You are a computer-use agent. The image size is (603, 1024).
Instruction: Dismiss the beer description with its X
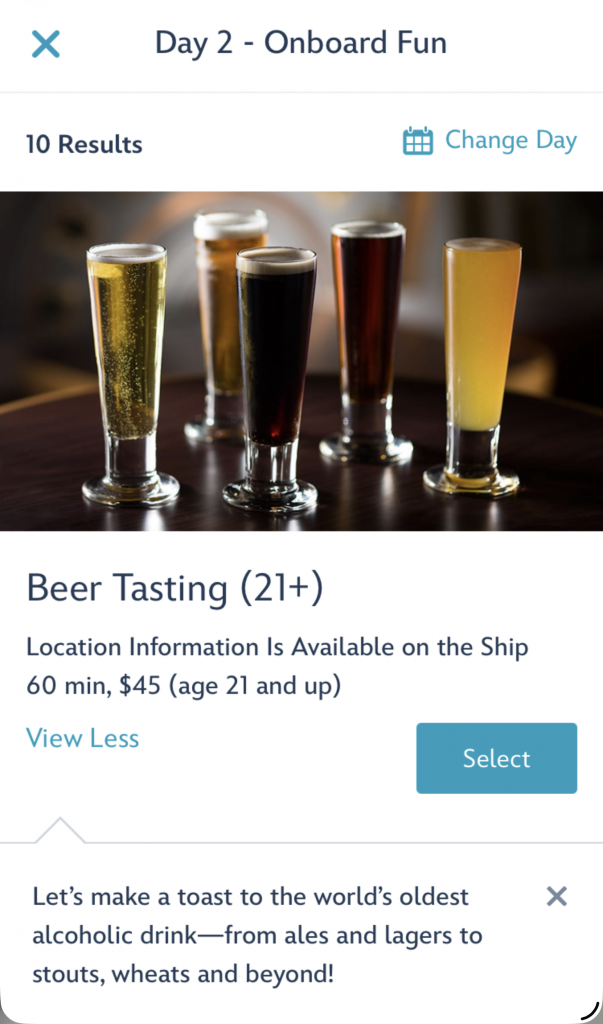click(557, 896)
